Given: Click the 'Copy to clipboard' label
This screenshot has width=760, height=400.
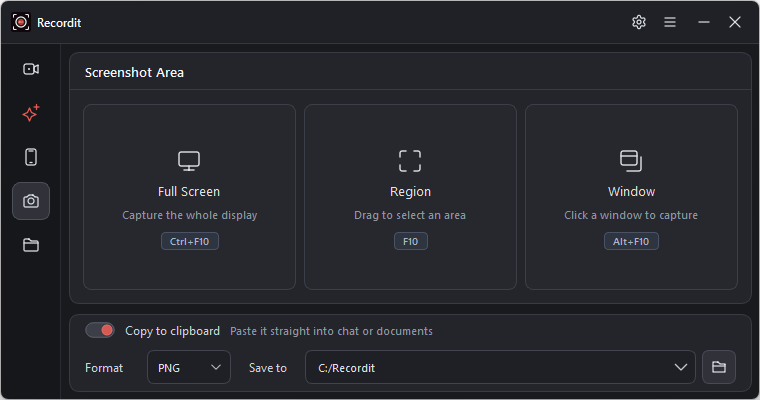Looking at the screenshot, I should [x=173, y=331].
